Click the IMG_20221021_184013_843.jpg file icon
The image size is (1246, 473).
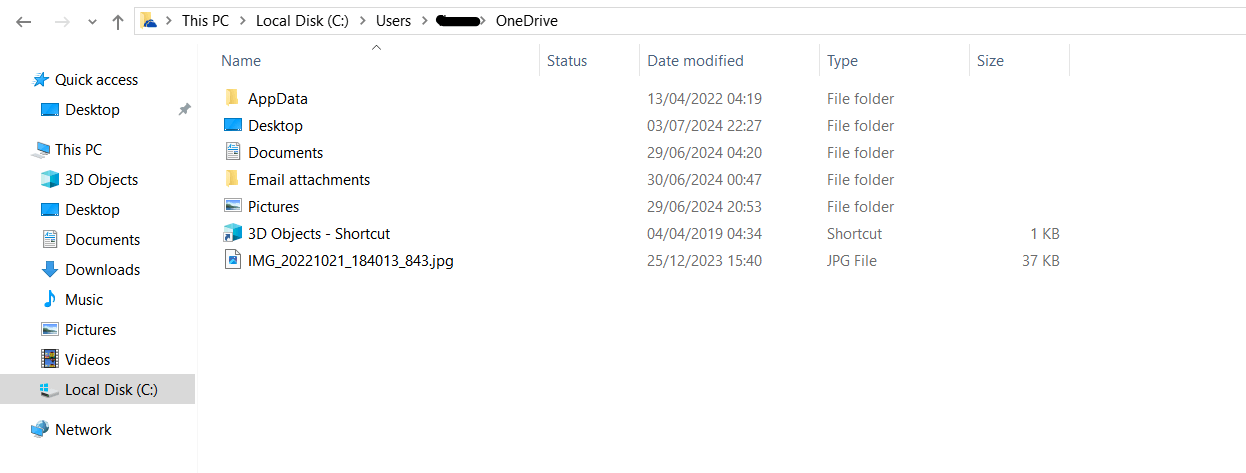pos(233,260)
